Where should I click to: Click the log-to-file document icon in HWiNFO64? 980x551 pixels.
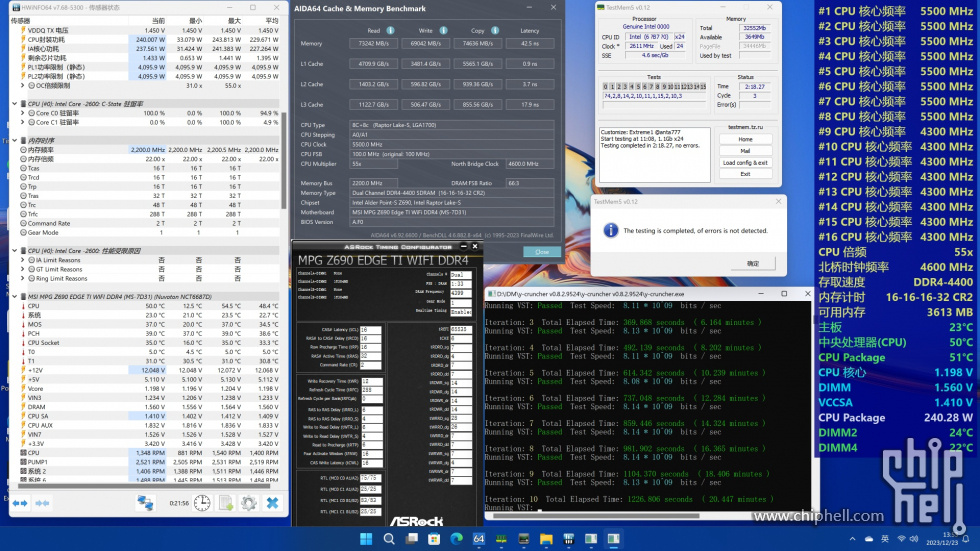click(226, 503)
